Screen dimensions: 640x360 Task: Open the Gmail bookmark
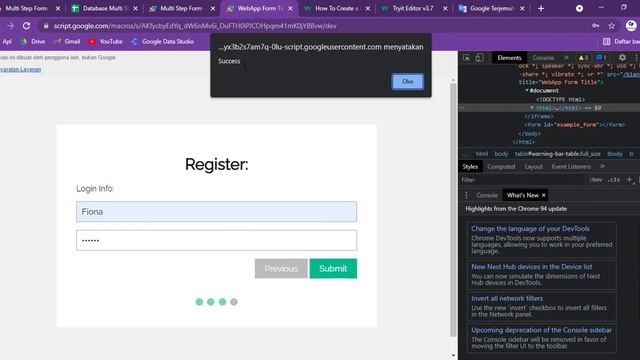point(67,42)
